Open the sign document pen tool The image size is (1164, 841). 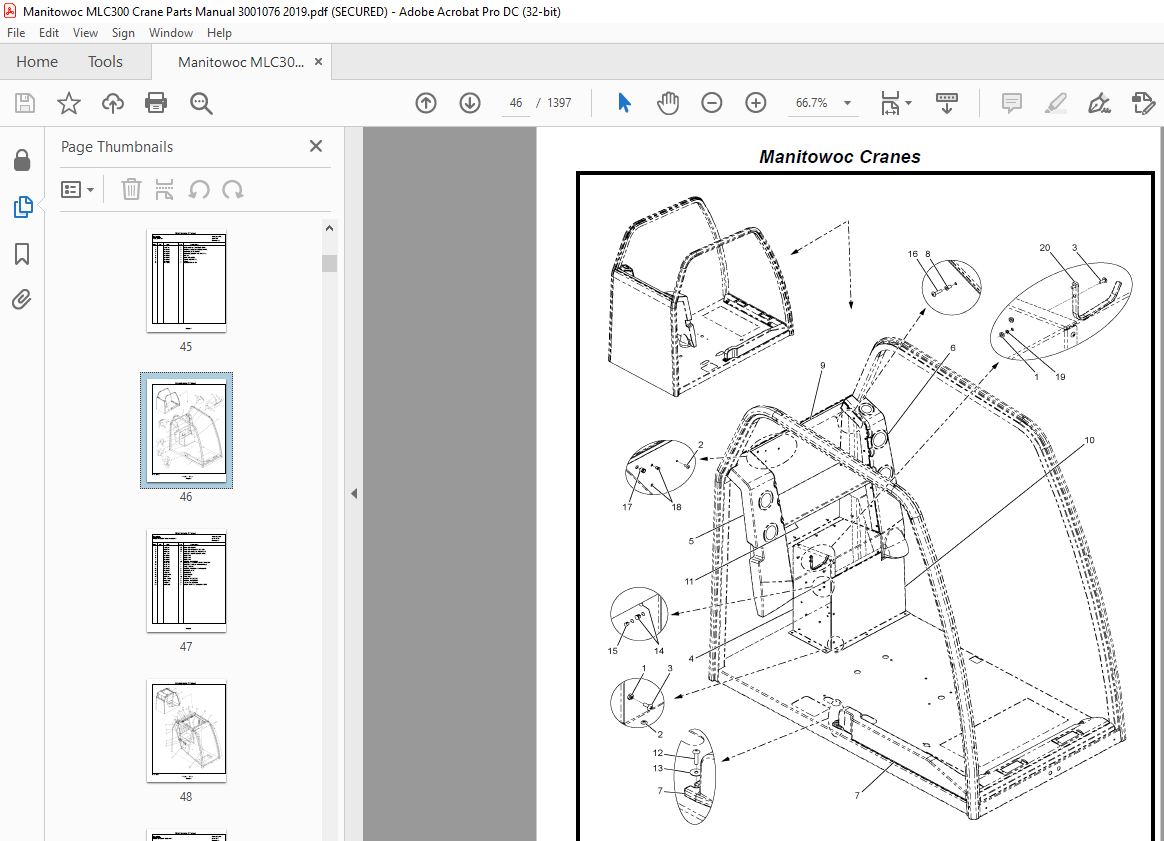(1099, 102)
